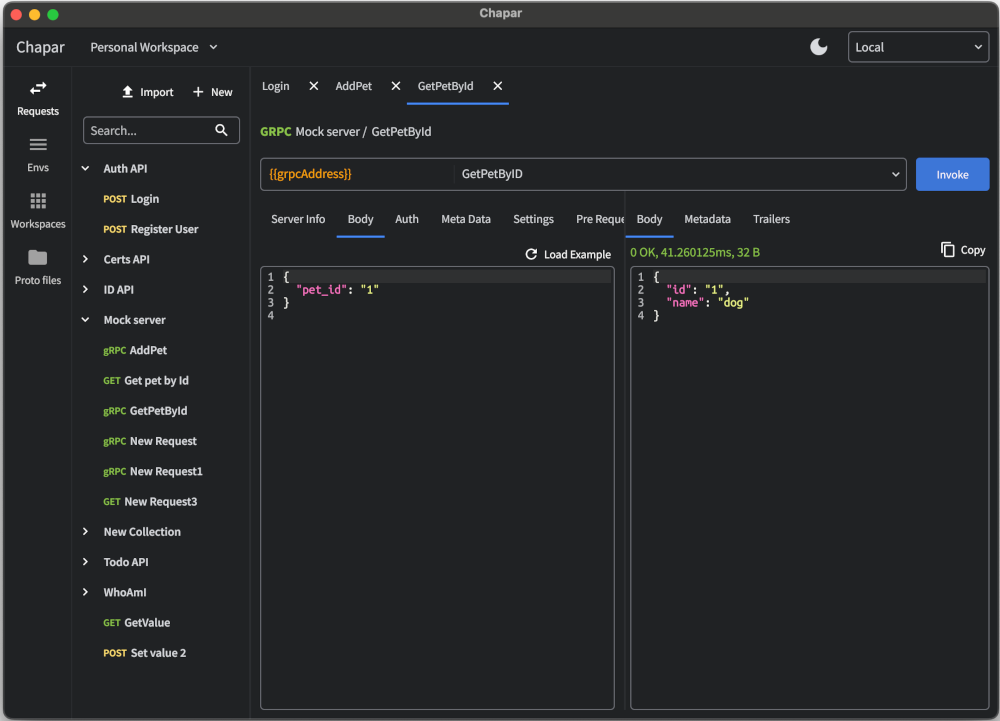Image resolution: width=1000 pixels, height=721 pixels.
Task: Click the Invoke button
Action: point(952,174)
